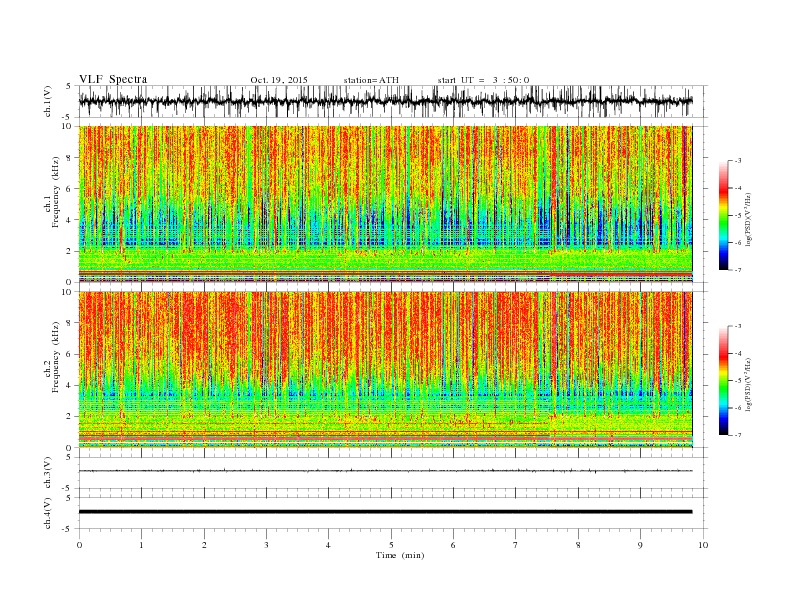
Task: Click the 'start UT = 3 :50: 0' label
Action: click(x=483, y=80)
